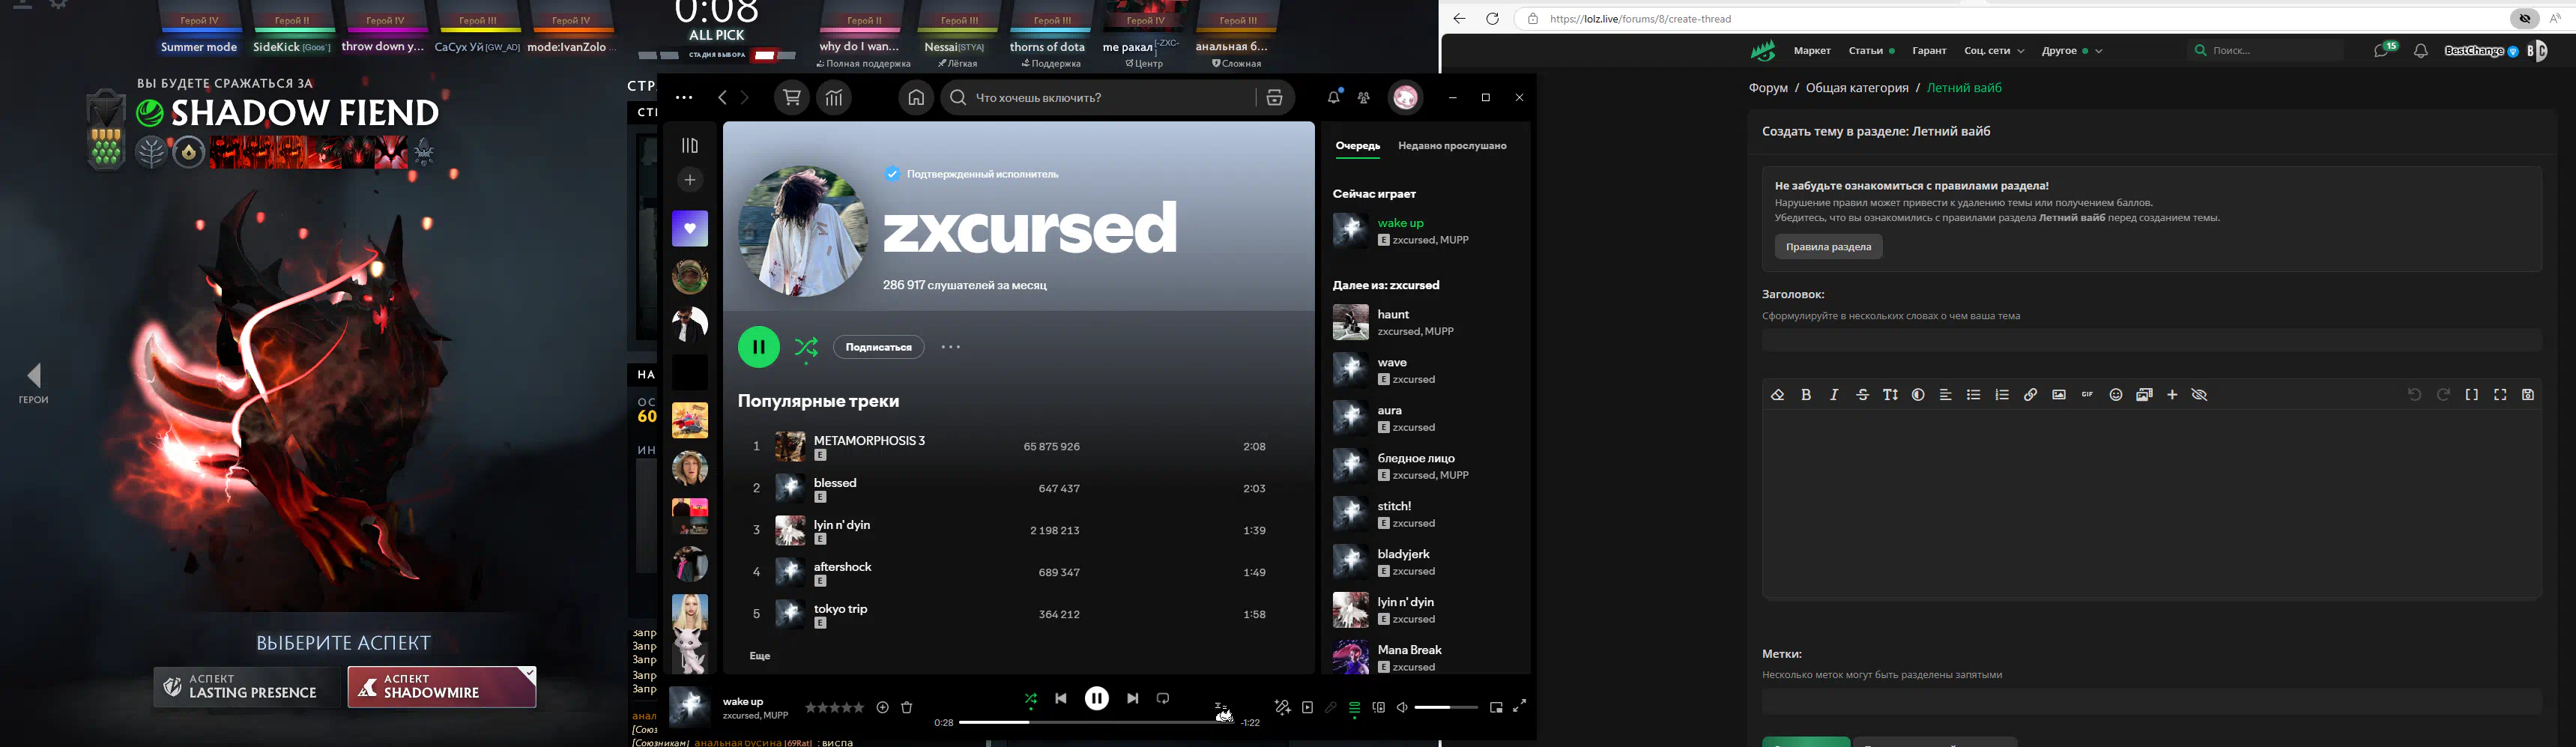Toggle repeat mode in Spotify player
This screenshot has height=747, width=2576.
[x=1163, y=699]
